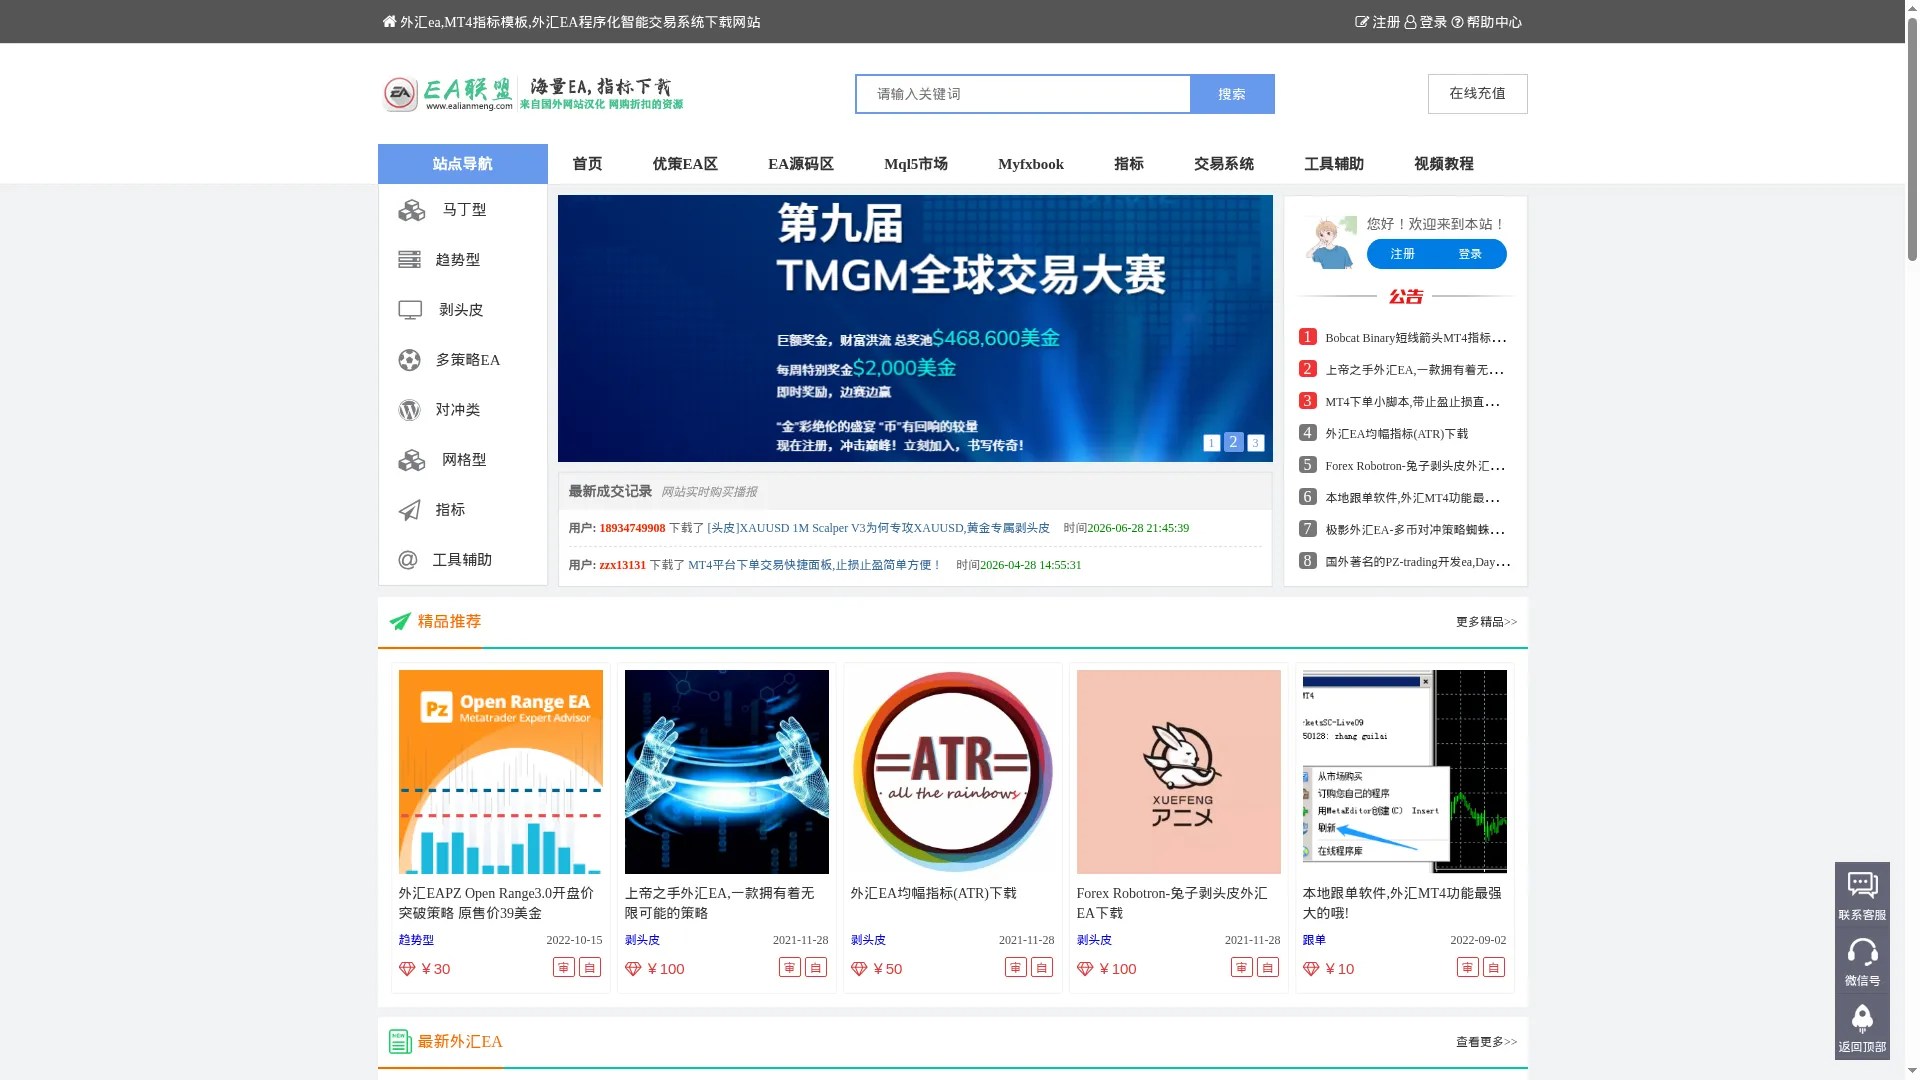Viewport: 1920px width, 1080px height.
Task: Select current banner slide indicator 2
Action: tap(1234, 442)
